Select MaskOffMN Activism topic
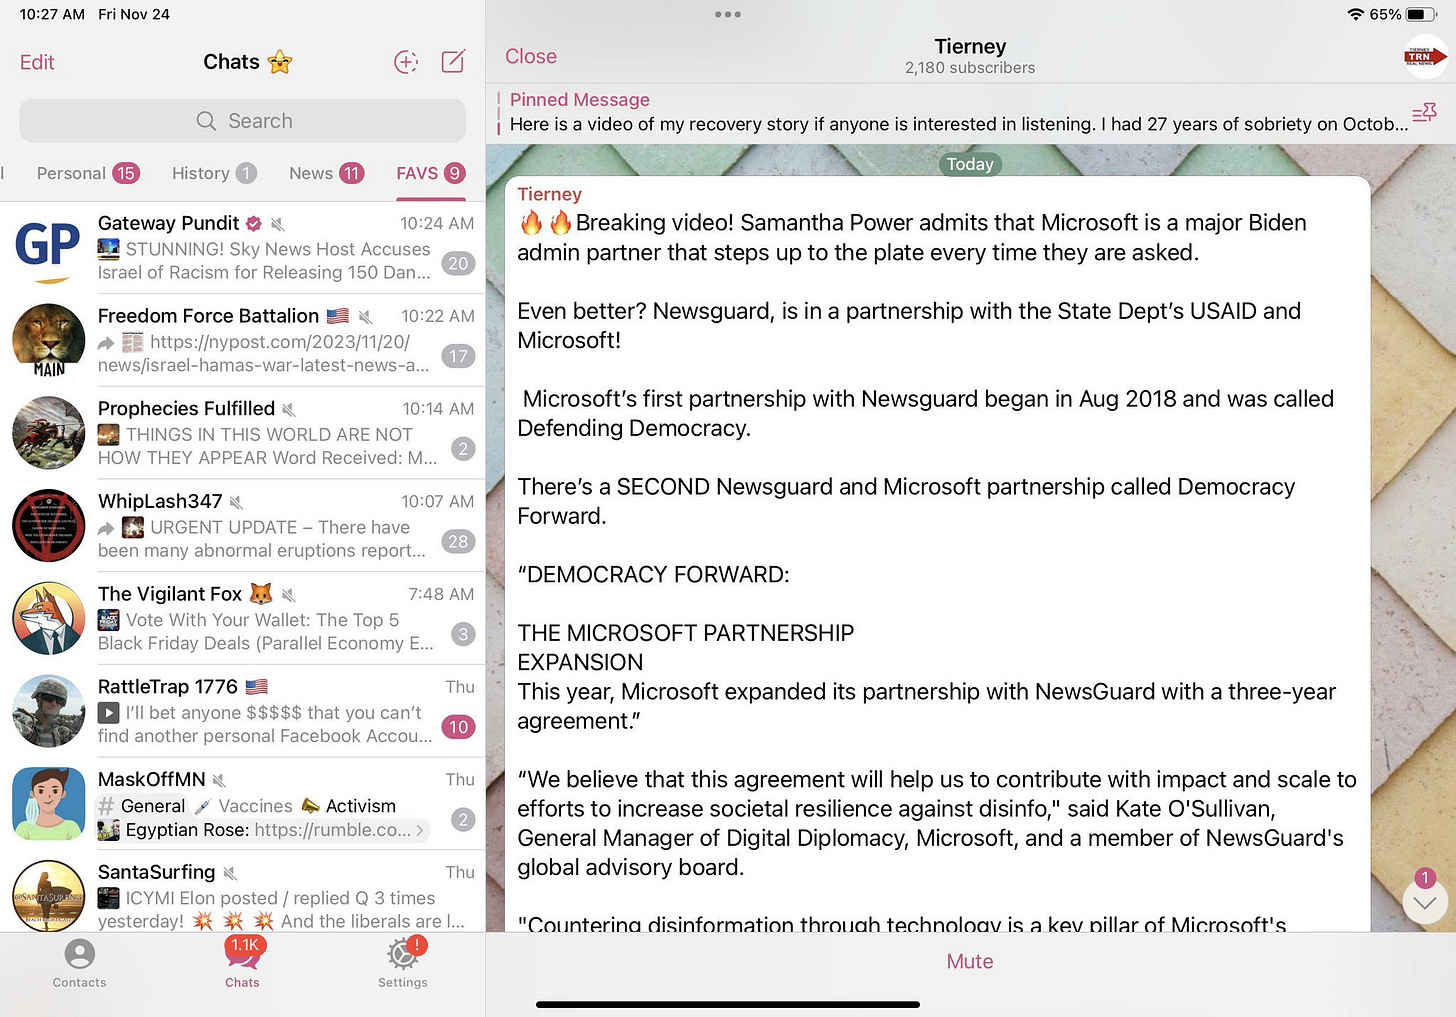1456x1017 pixels. tap(349, 806)
